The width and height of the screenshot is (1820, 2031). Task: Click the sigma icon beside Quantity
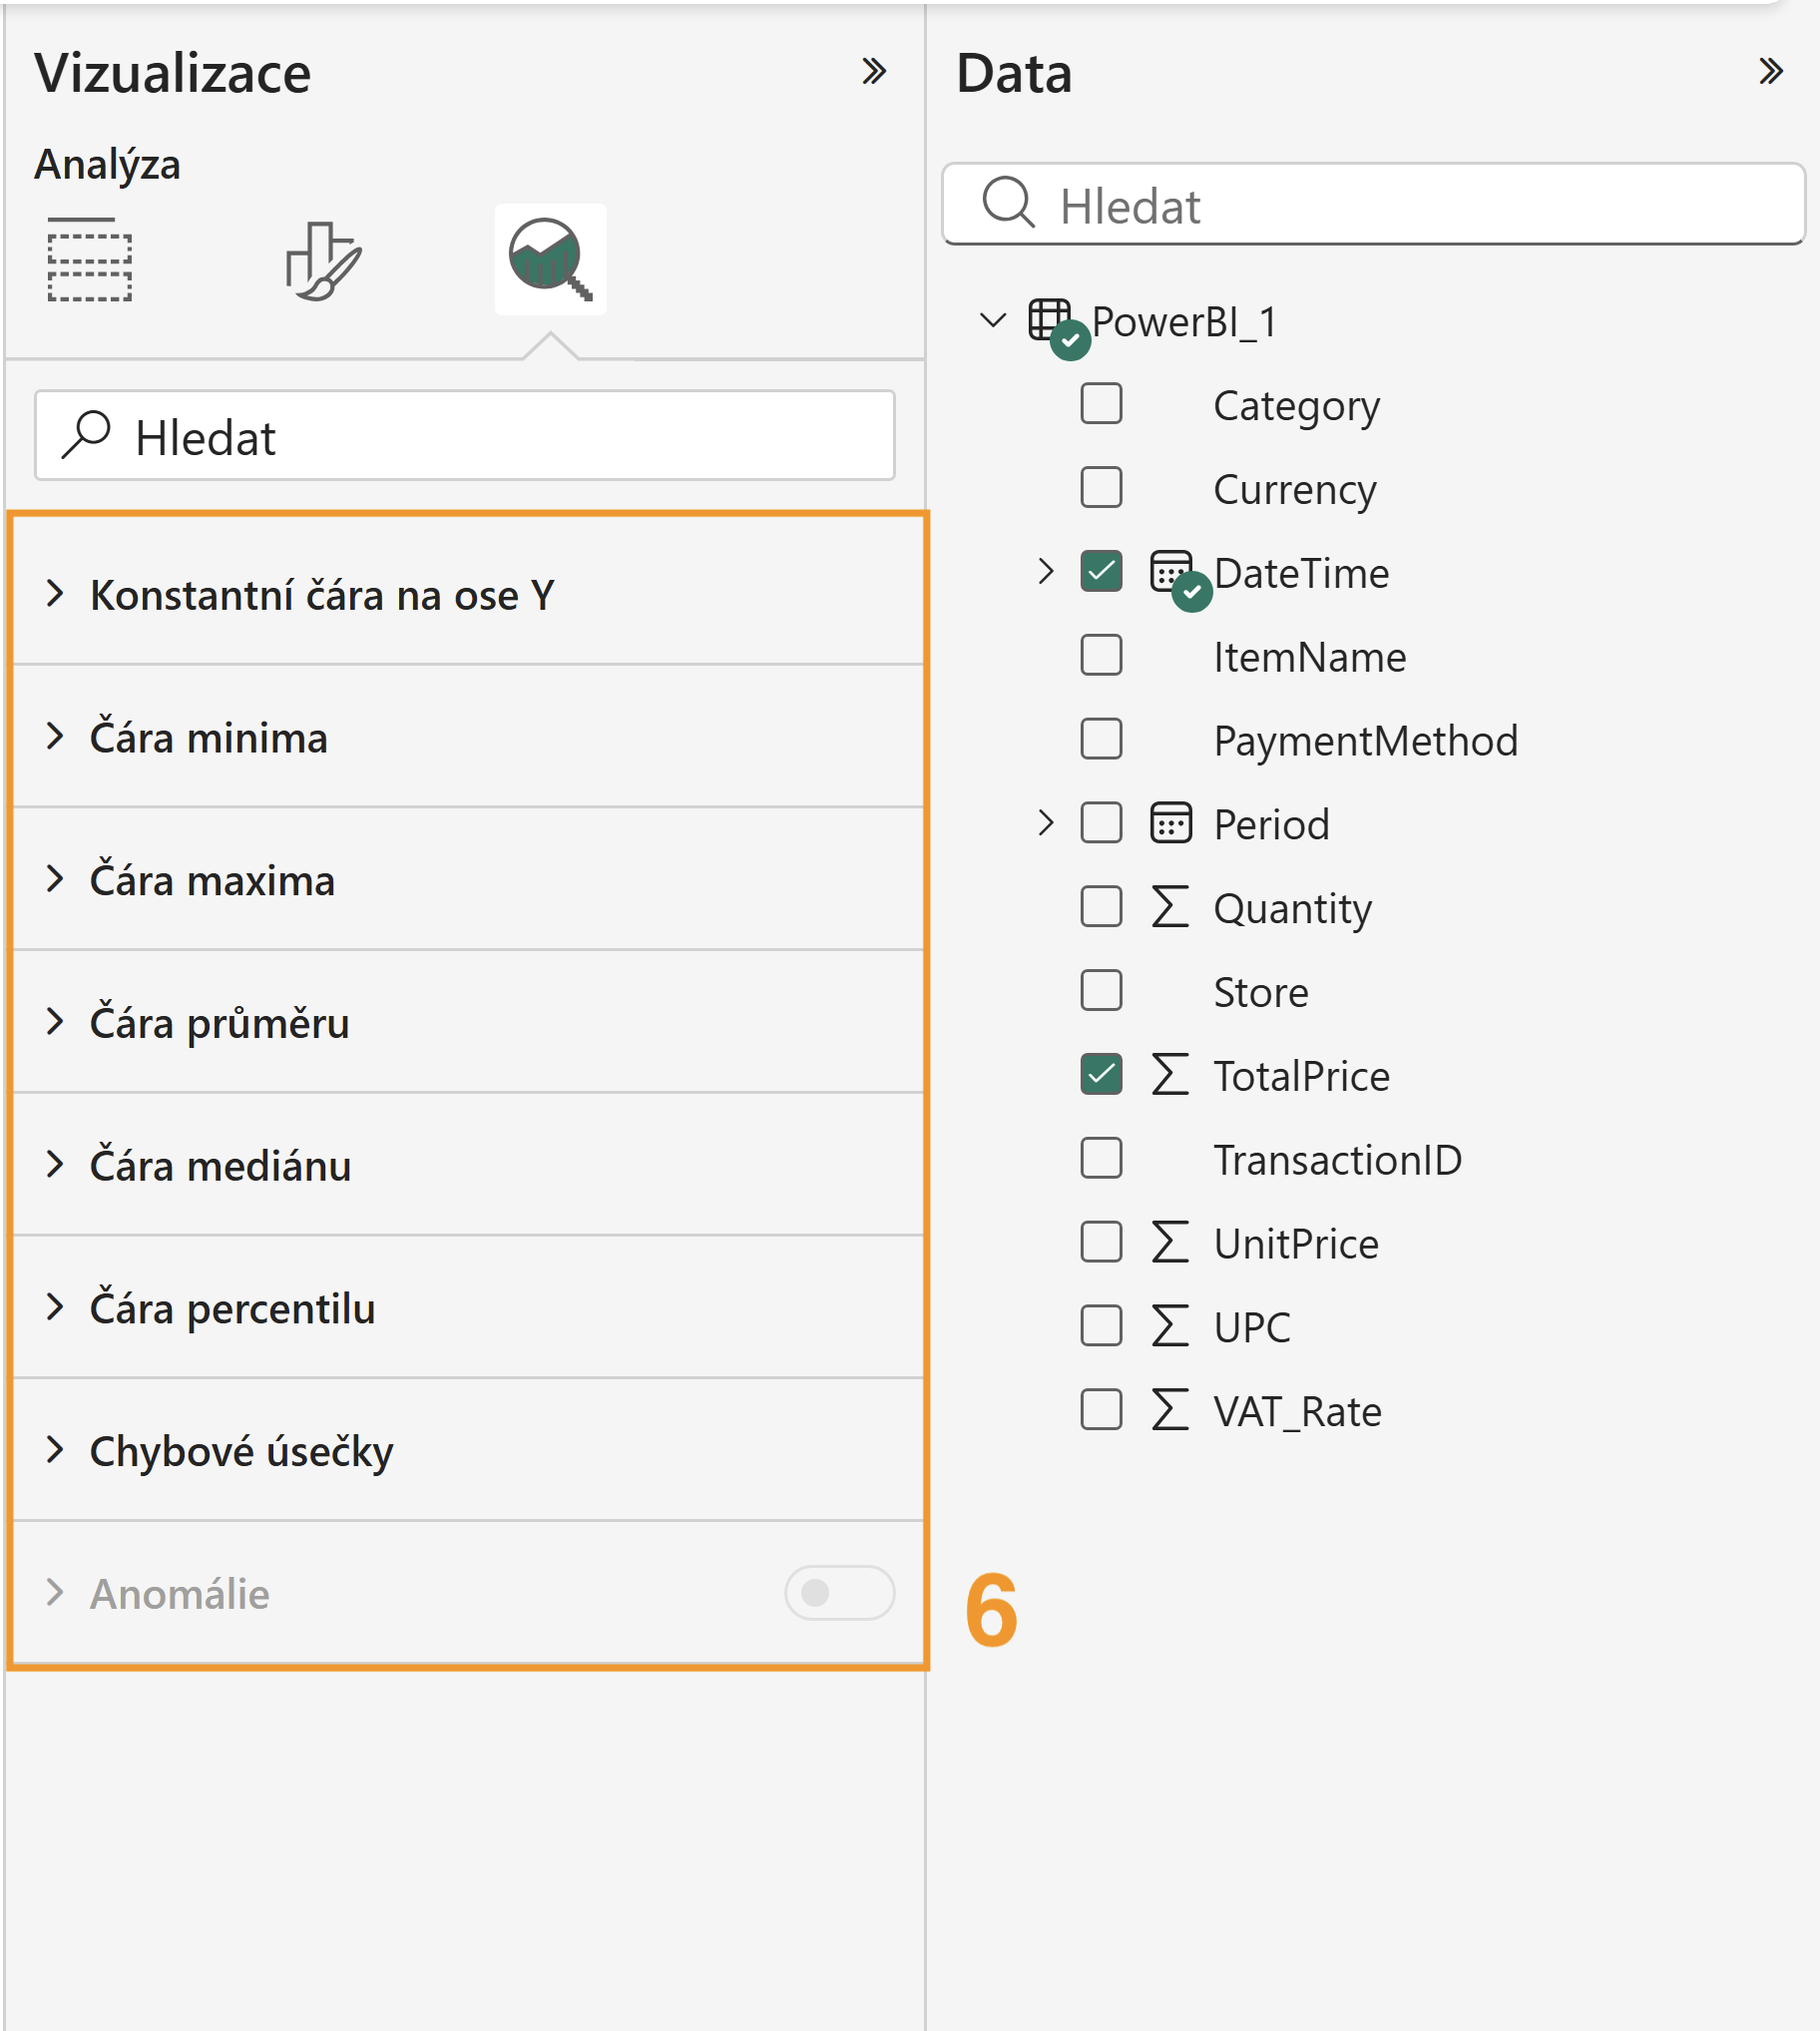click(x=1170, y=907)
